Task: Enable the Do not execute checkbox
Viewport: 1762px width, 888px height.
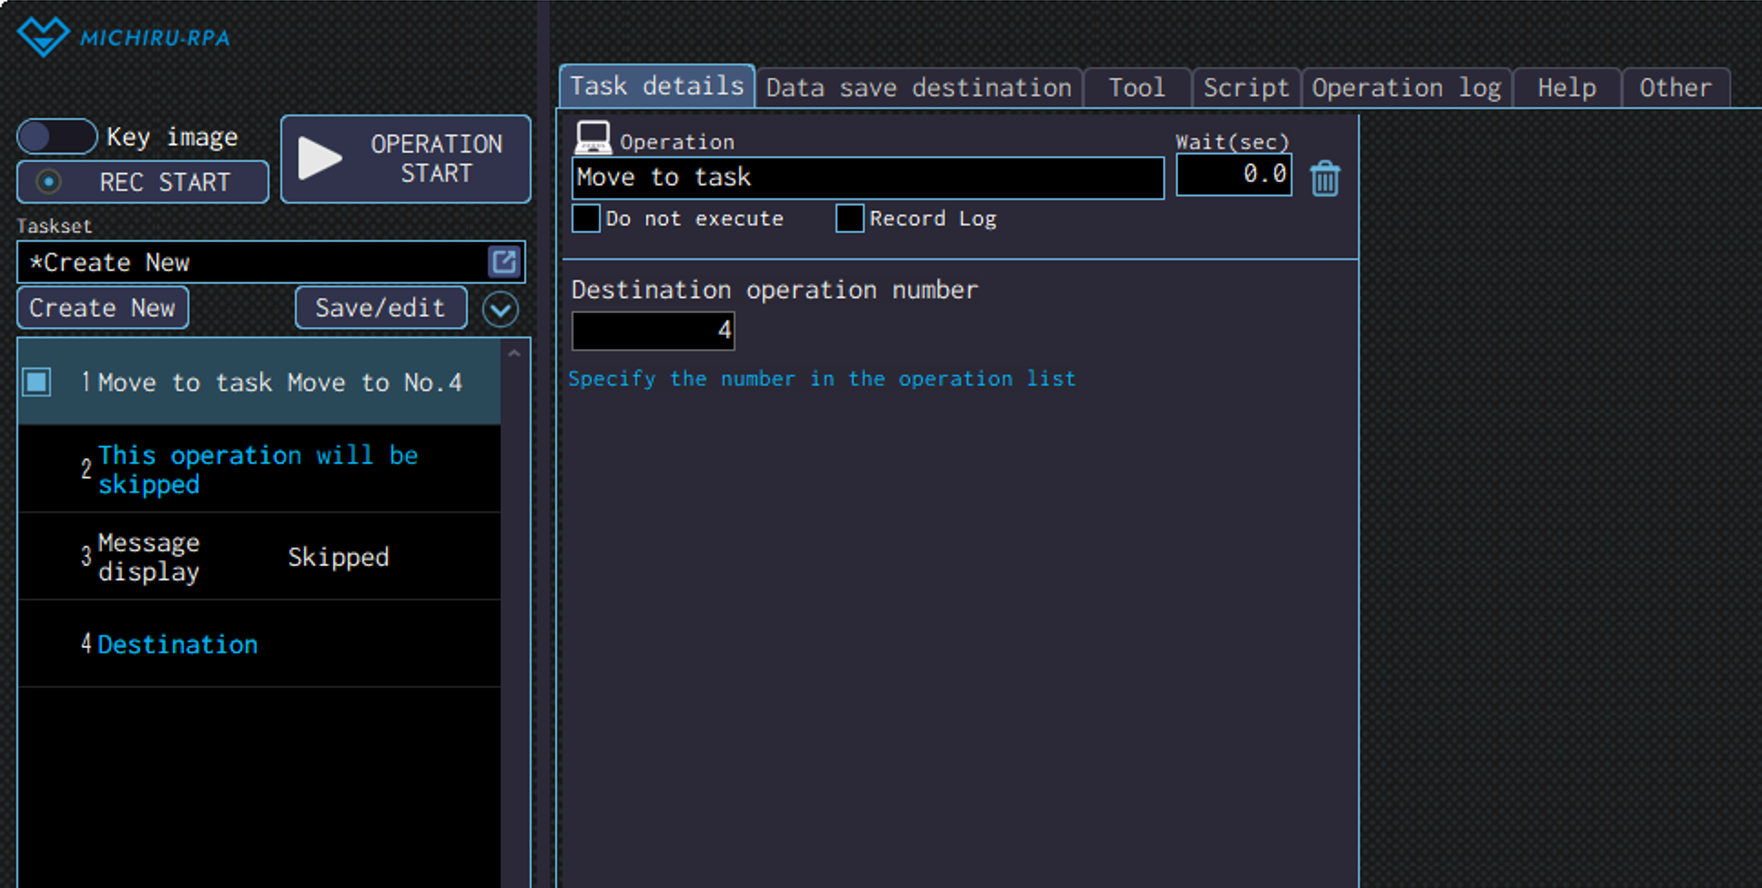Action: [586, 218]
